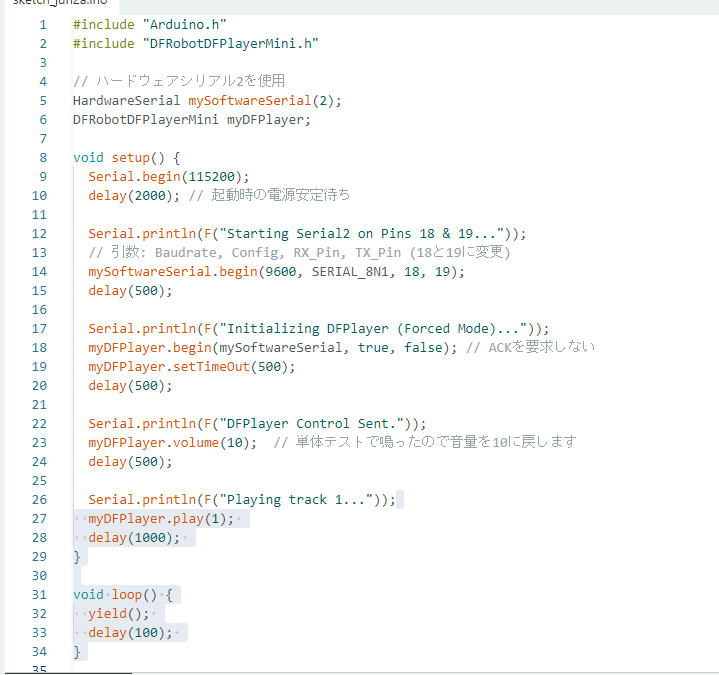Click line number 31 in gutter

tap(39, 595)
